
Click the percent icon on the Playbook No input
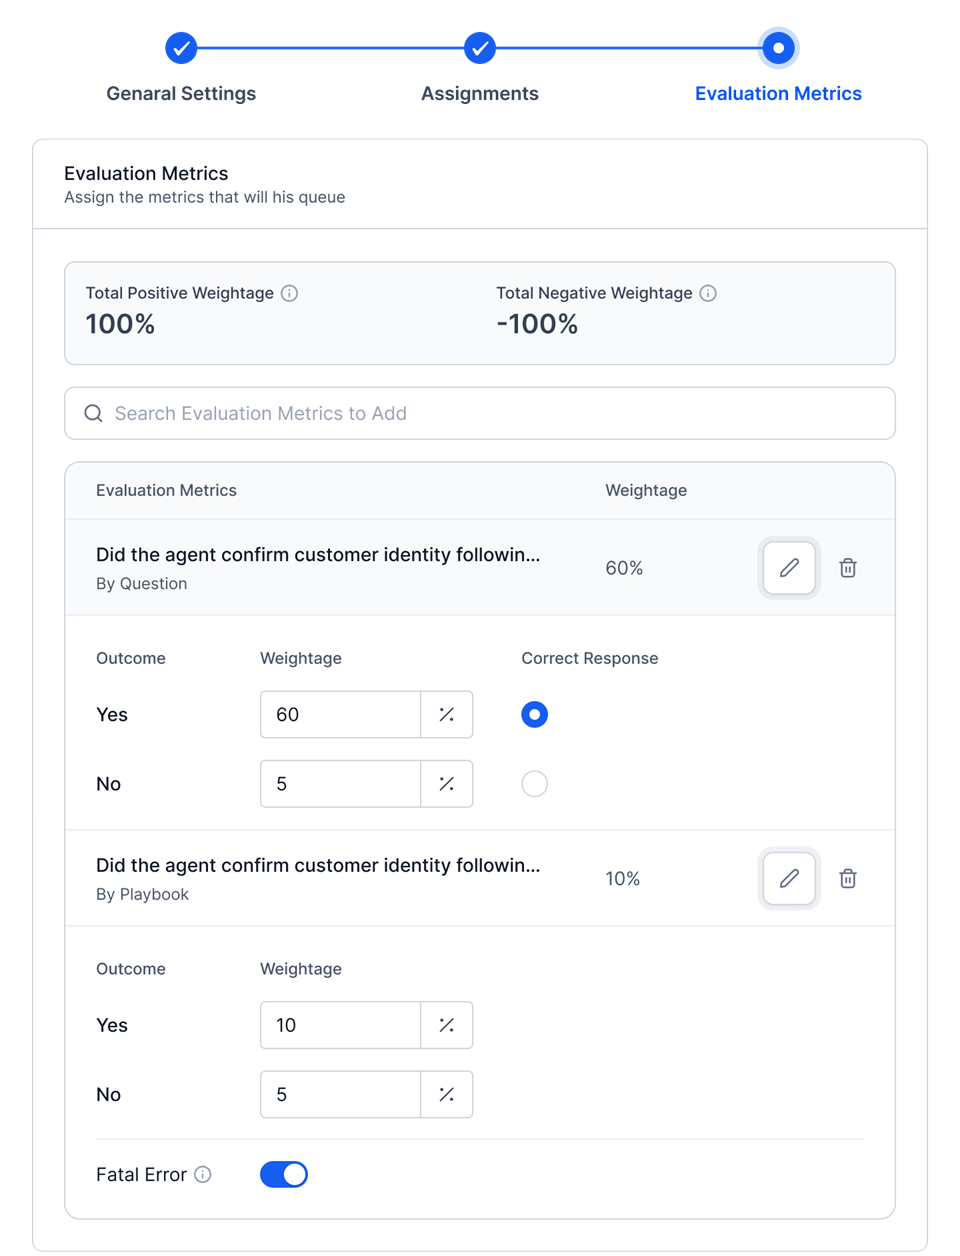(446, 1094)
